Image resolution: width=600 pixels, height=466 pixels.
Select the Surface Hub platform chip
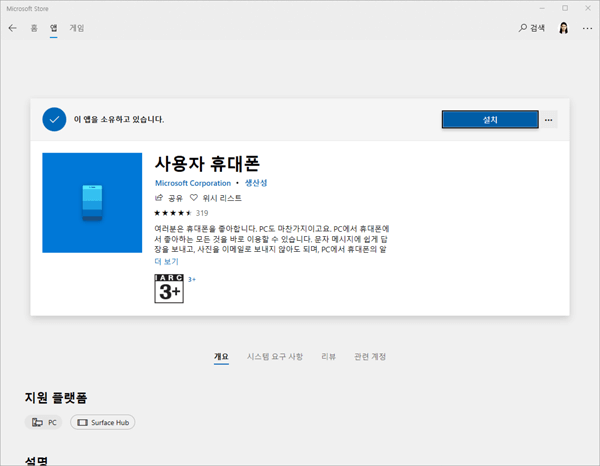[x=102, y=422]
